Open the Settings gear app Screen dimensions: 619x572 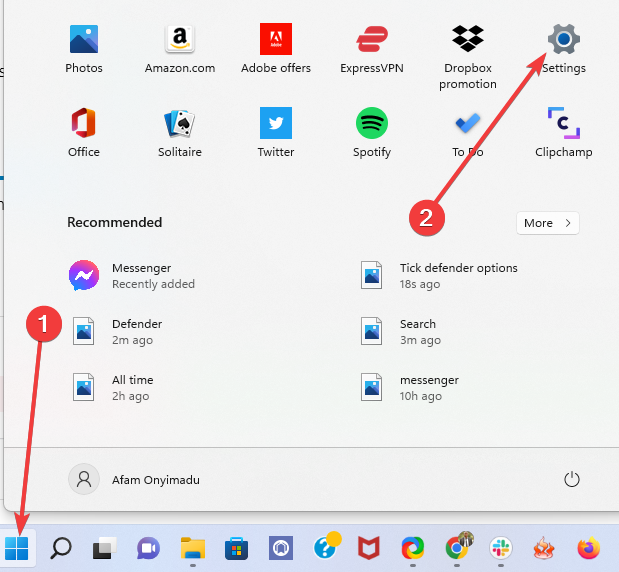coord(563,49)
